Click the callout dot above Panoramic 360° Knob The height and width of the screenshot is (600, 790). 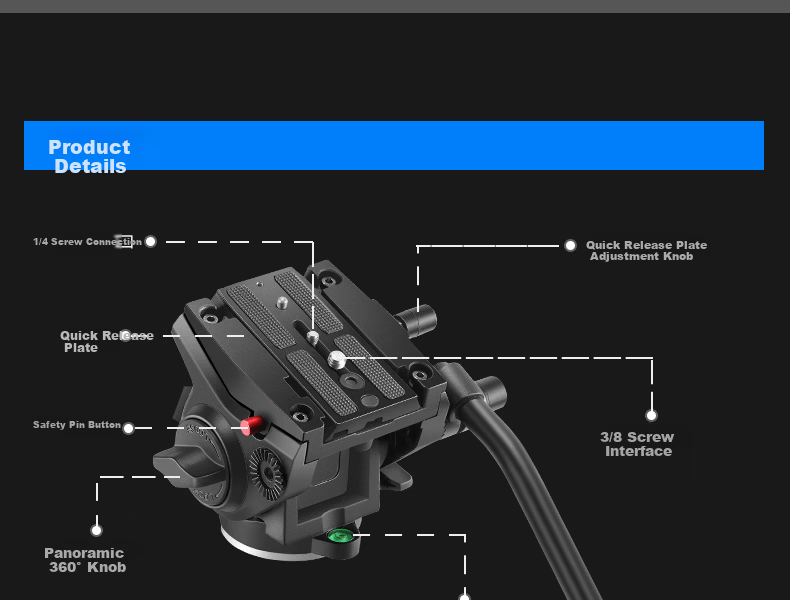96,530
